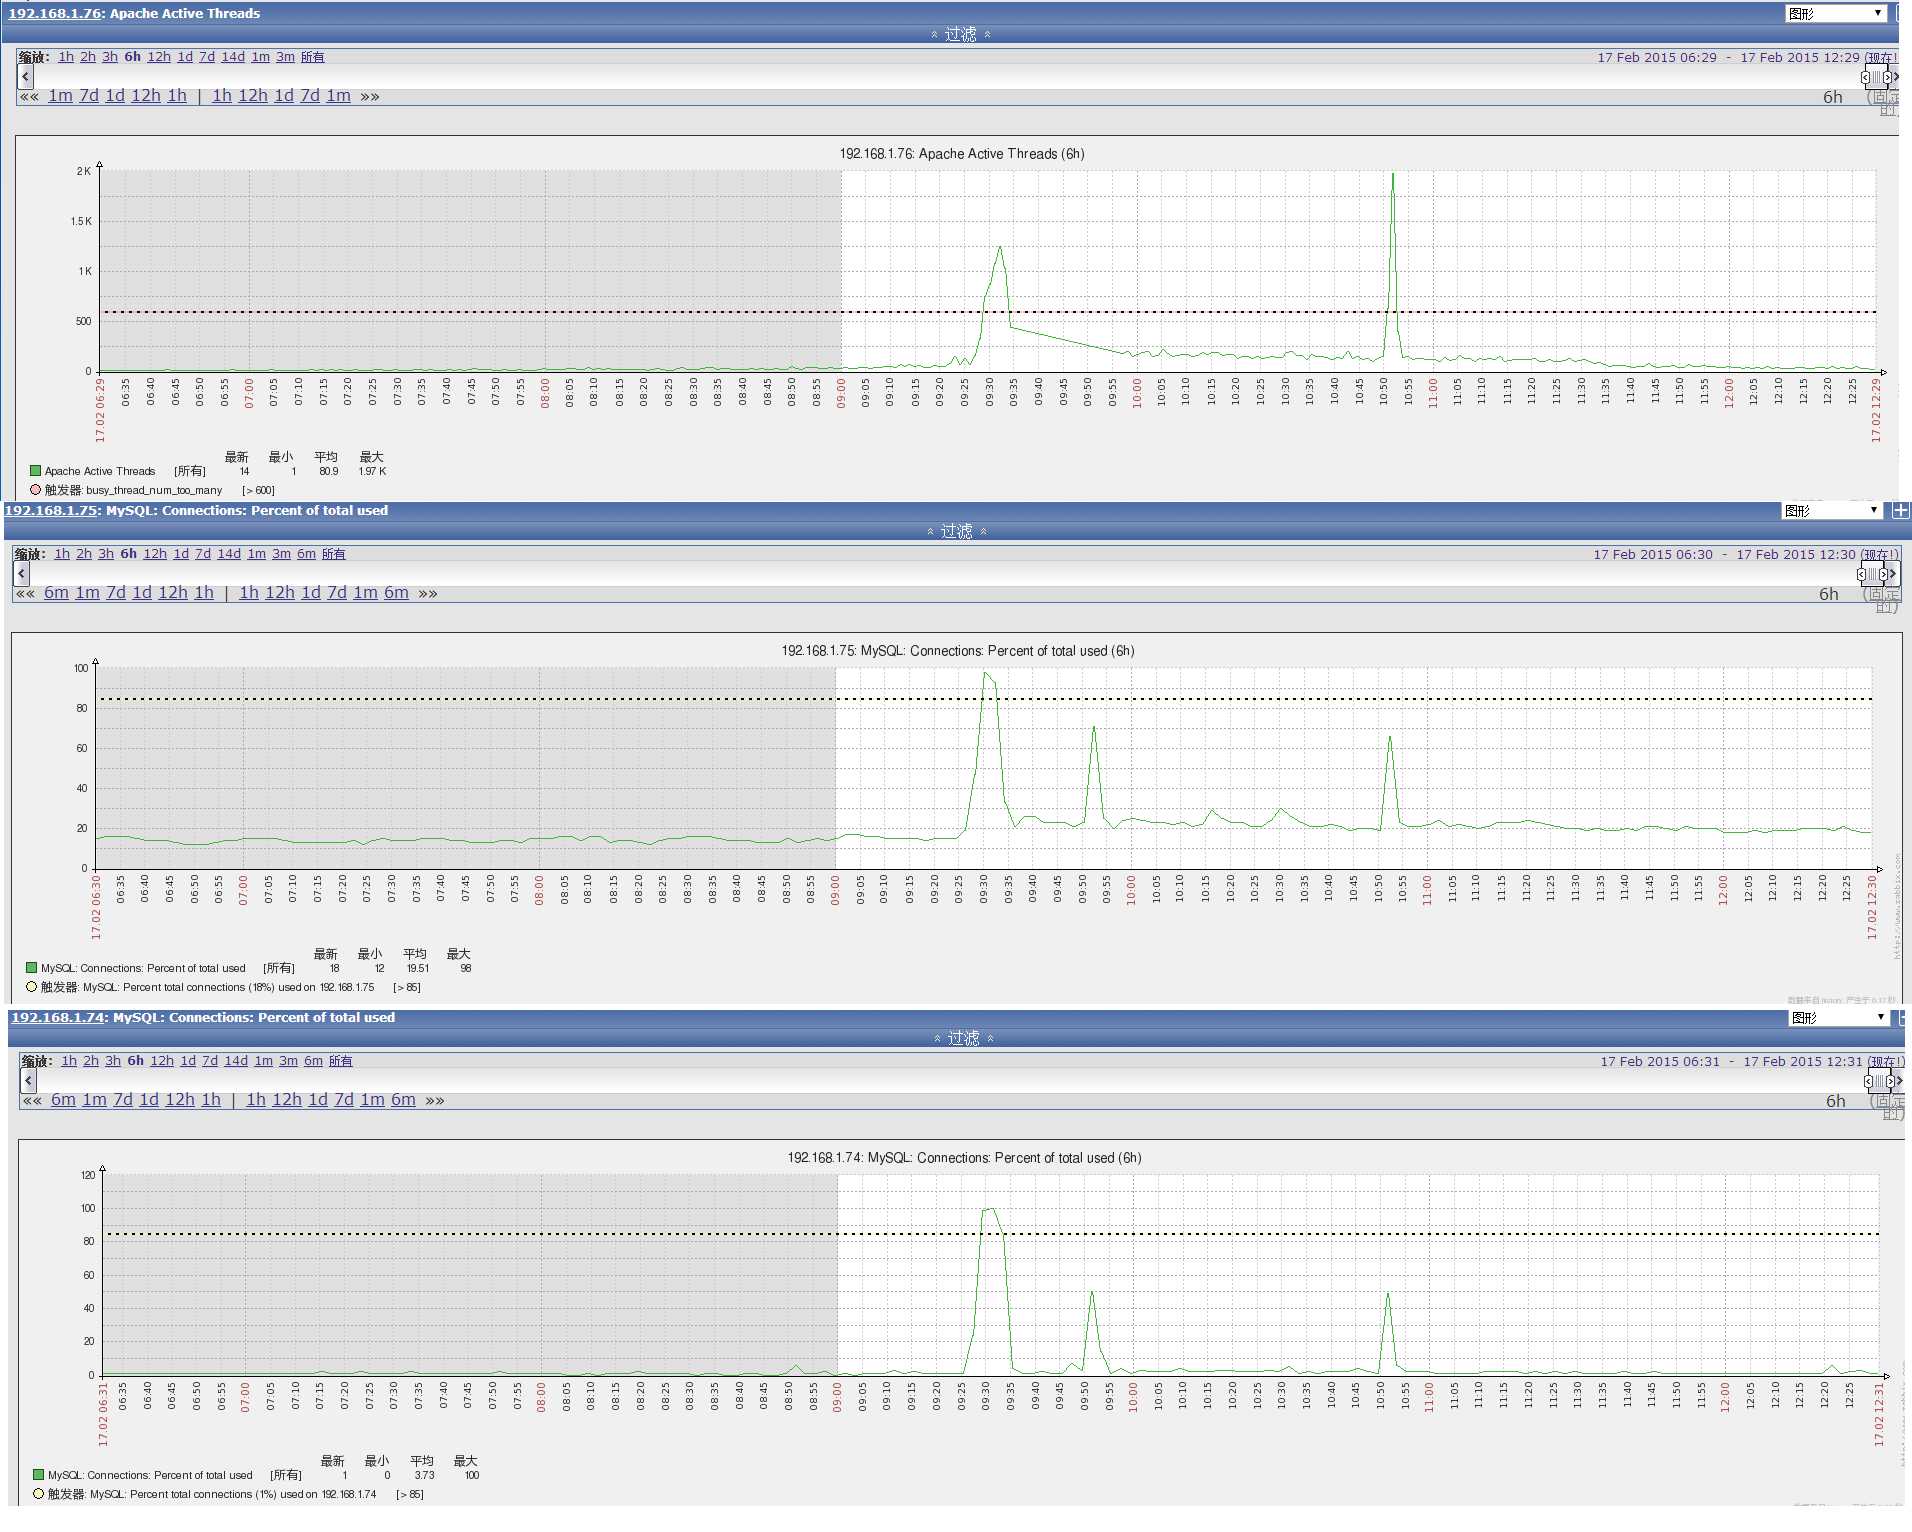Set Apache graph zoom to 1h
Viewport: 1912px width, 1532px height.
[66, 57]
